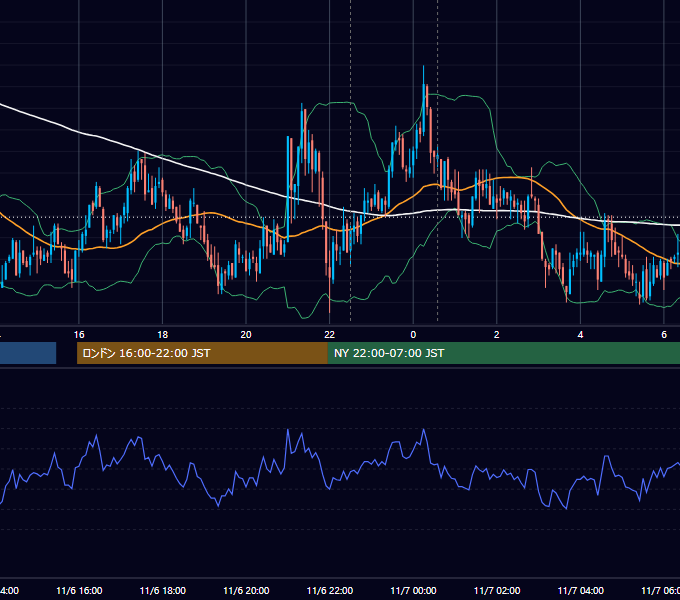Select the ロンドン 16:00-22:00 JST session bar
The height and width of the screenshot is (600, 680).
click(x=202, y=353)
